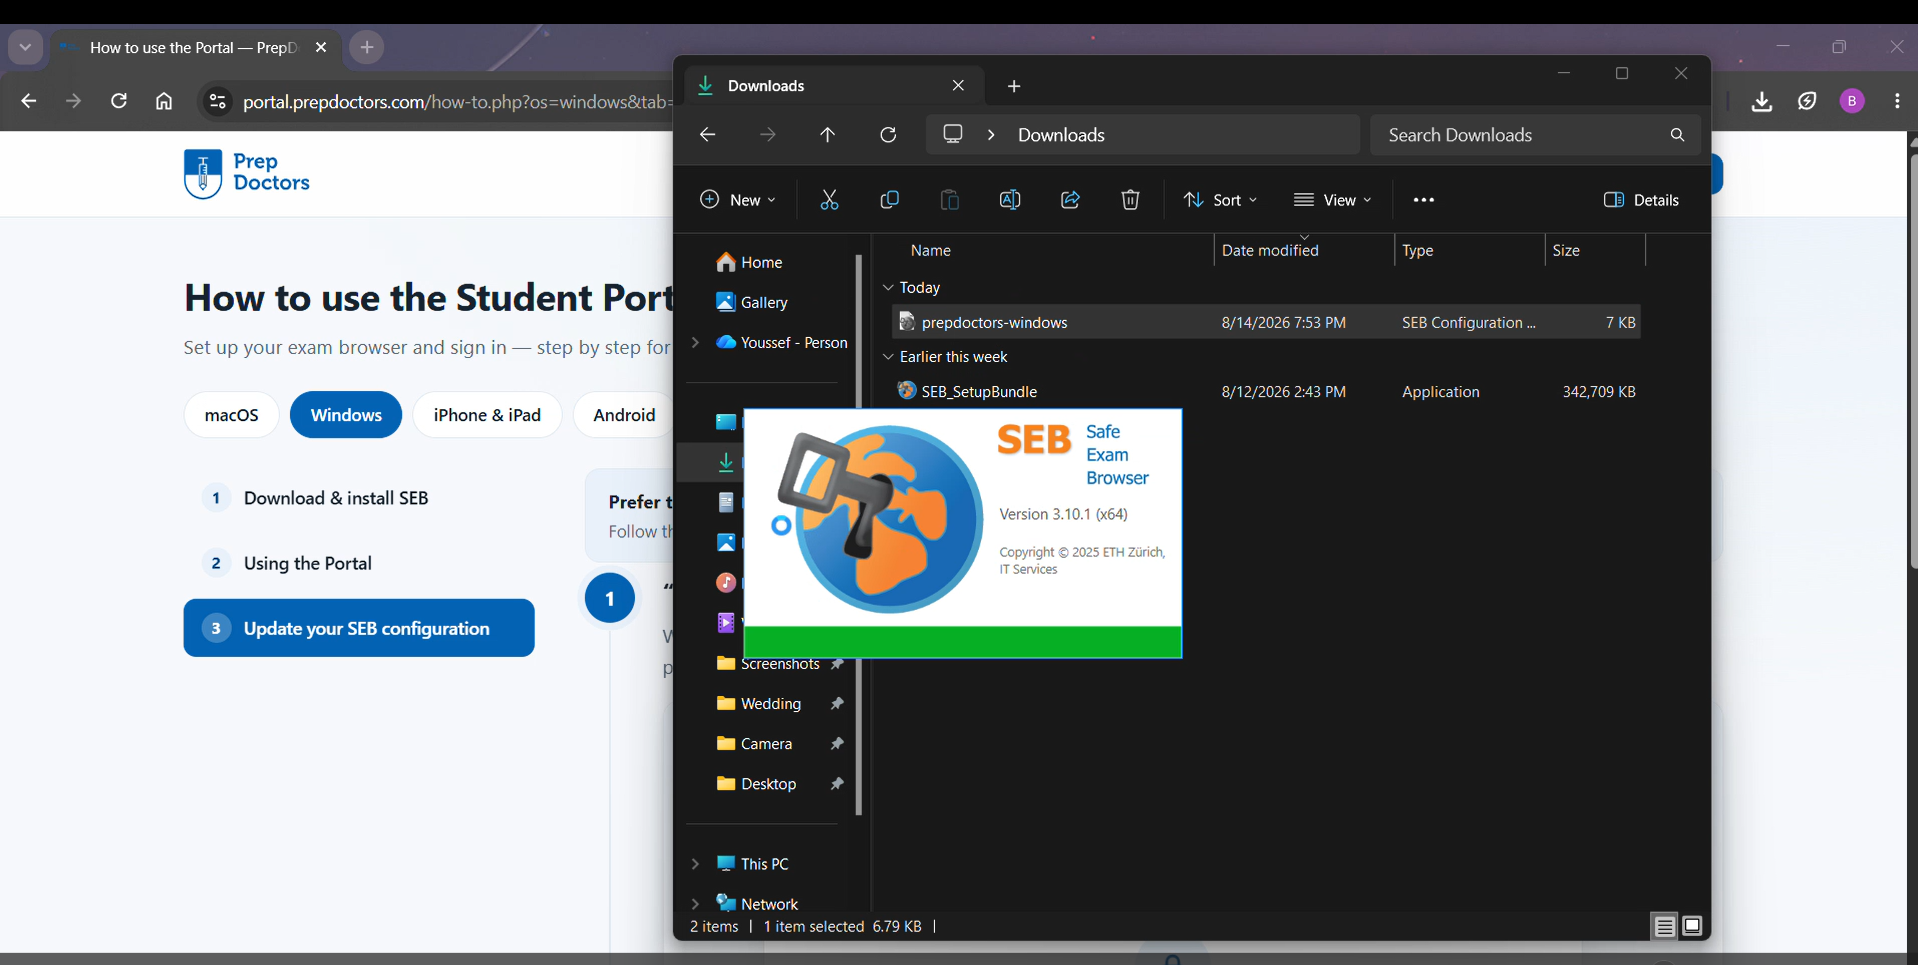
Task: Click the PC icon in the address bar
Action: pos(953,134)
